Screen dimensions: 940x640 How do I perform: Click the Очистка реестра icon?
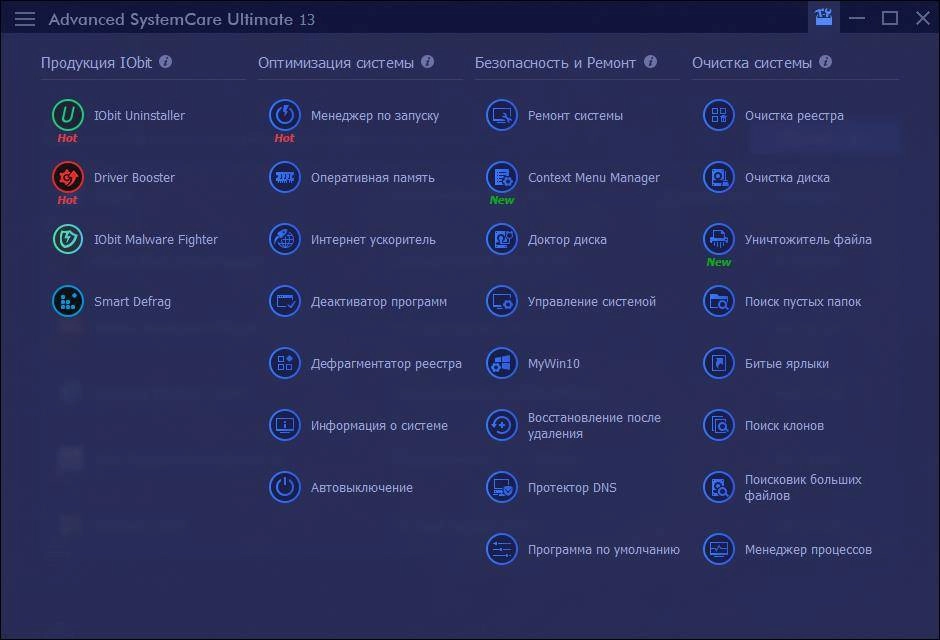click(719, 115)
